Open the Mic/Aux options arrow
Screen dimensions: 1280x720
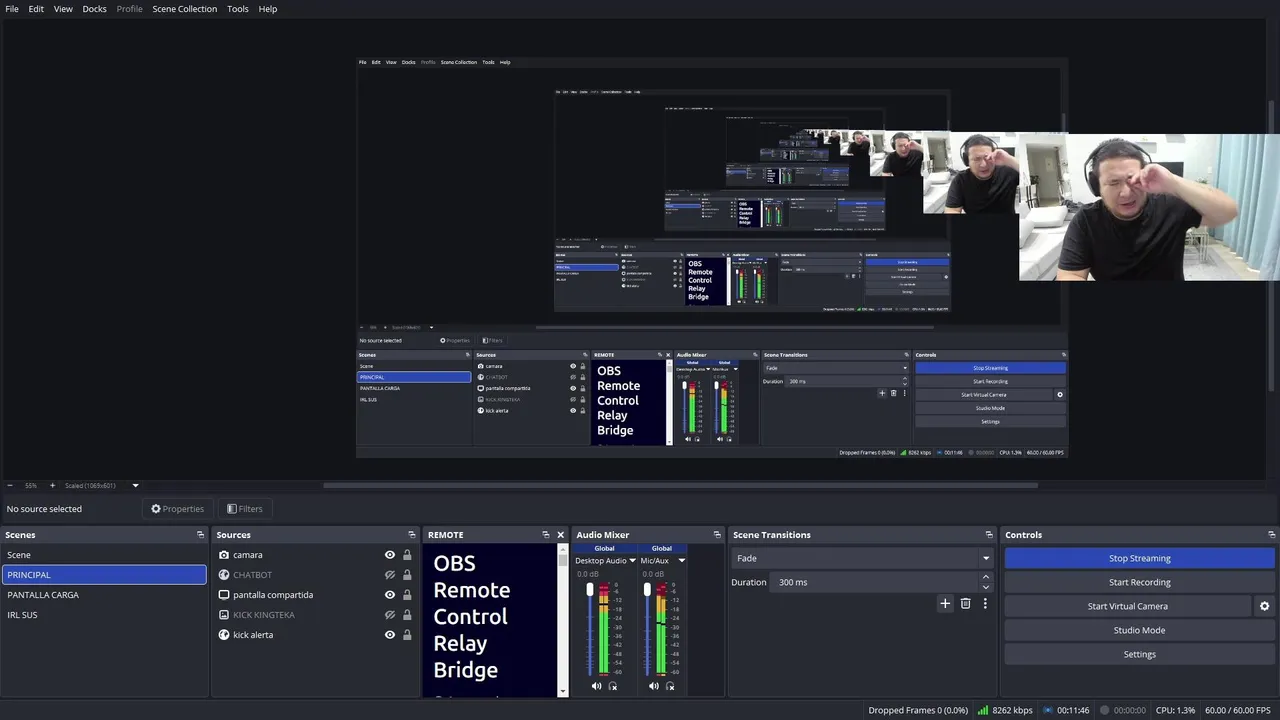pyautogui.click(x=682, y=561)
